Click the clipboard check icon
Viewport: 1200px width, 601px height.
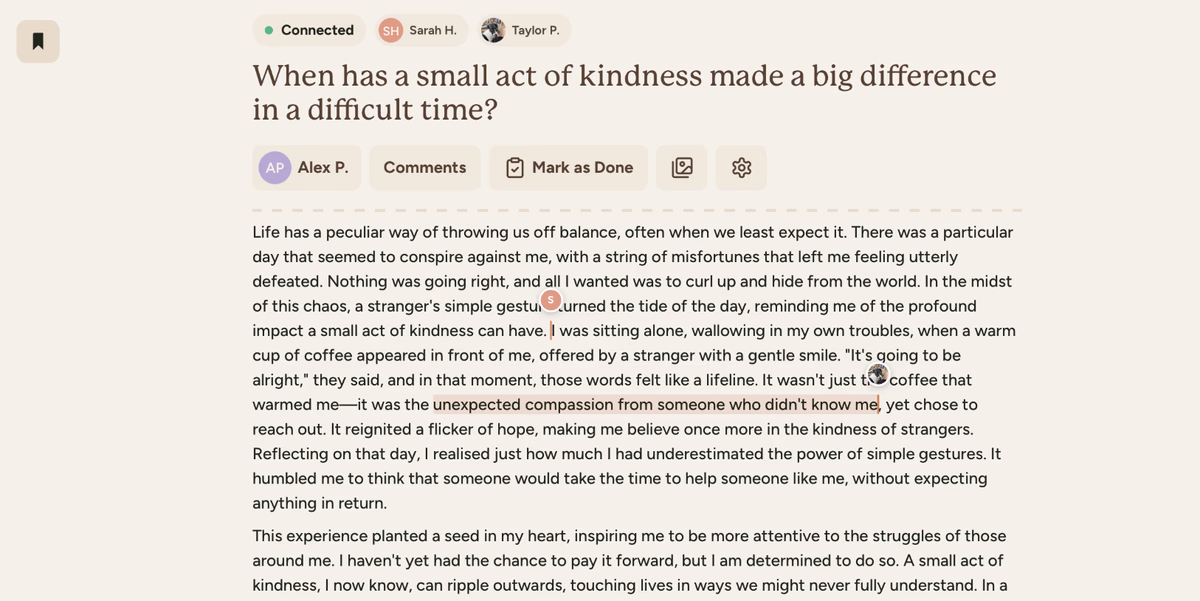[x=515, y=168]
